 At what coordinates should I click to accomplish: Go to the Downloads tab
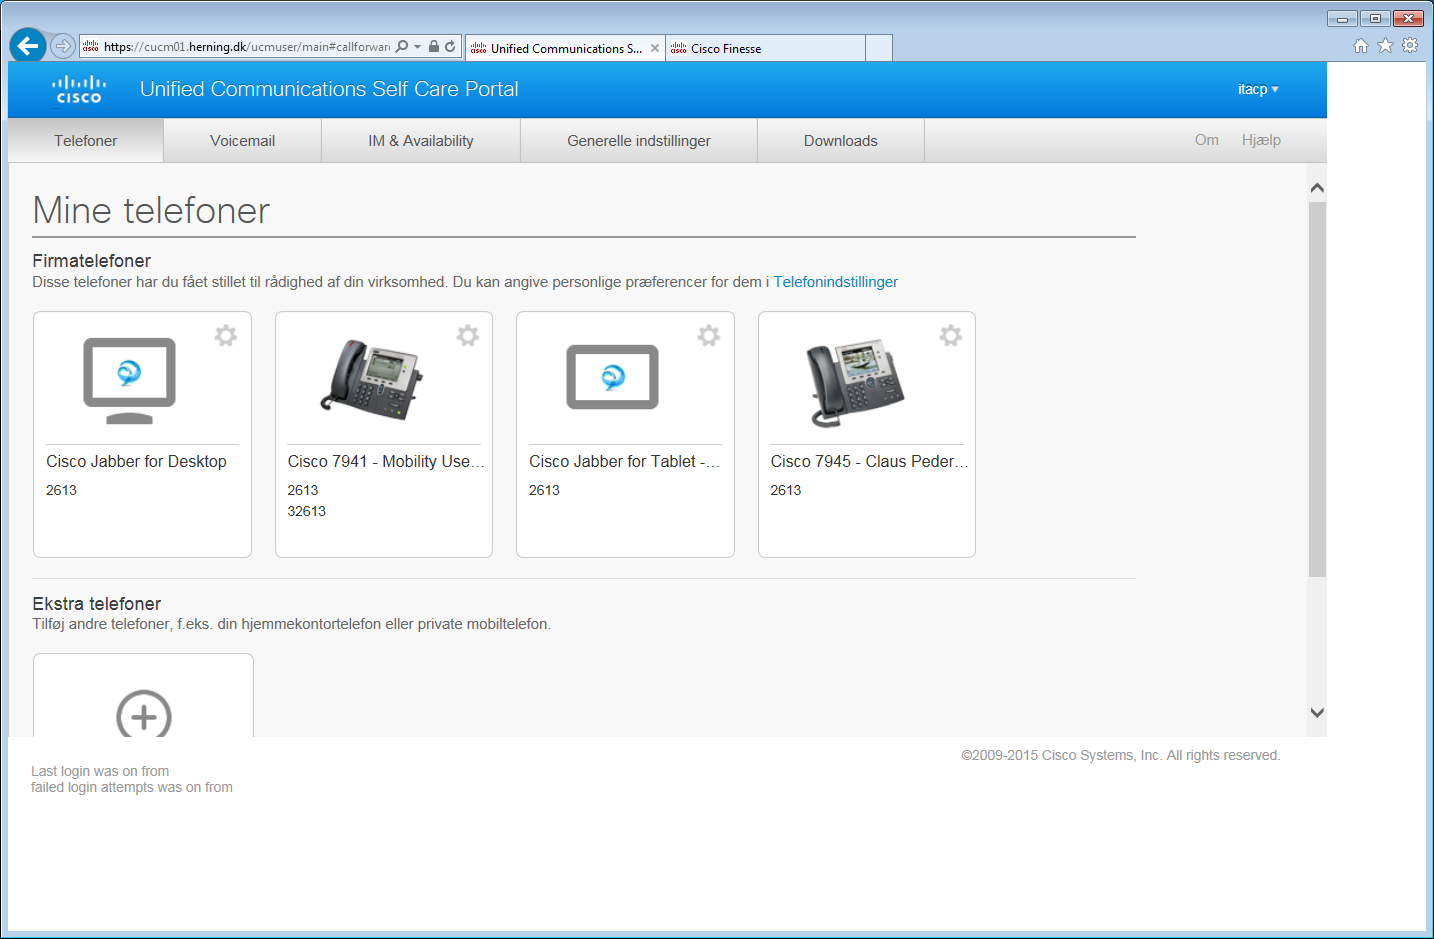pos(841,141)
